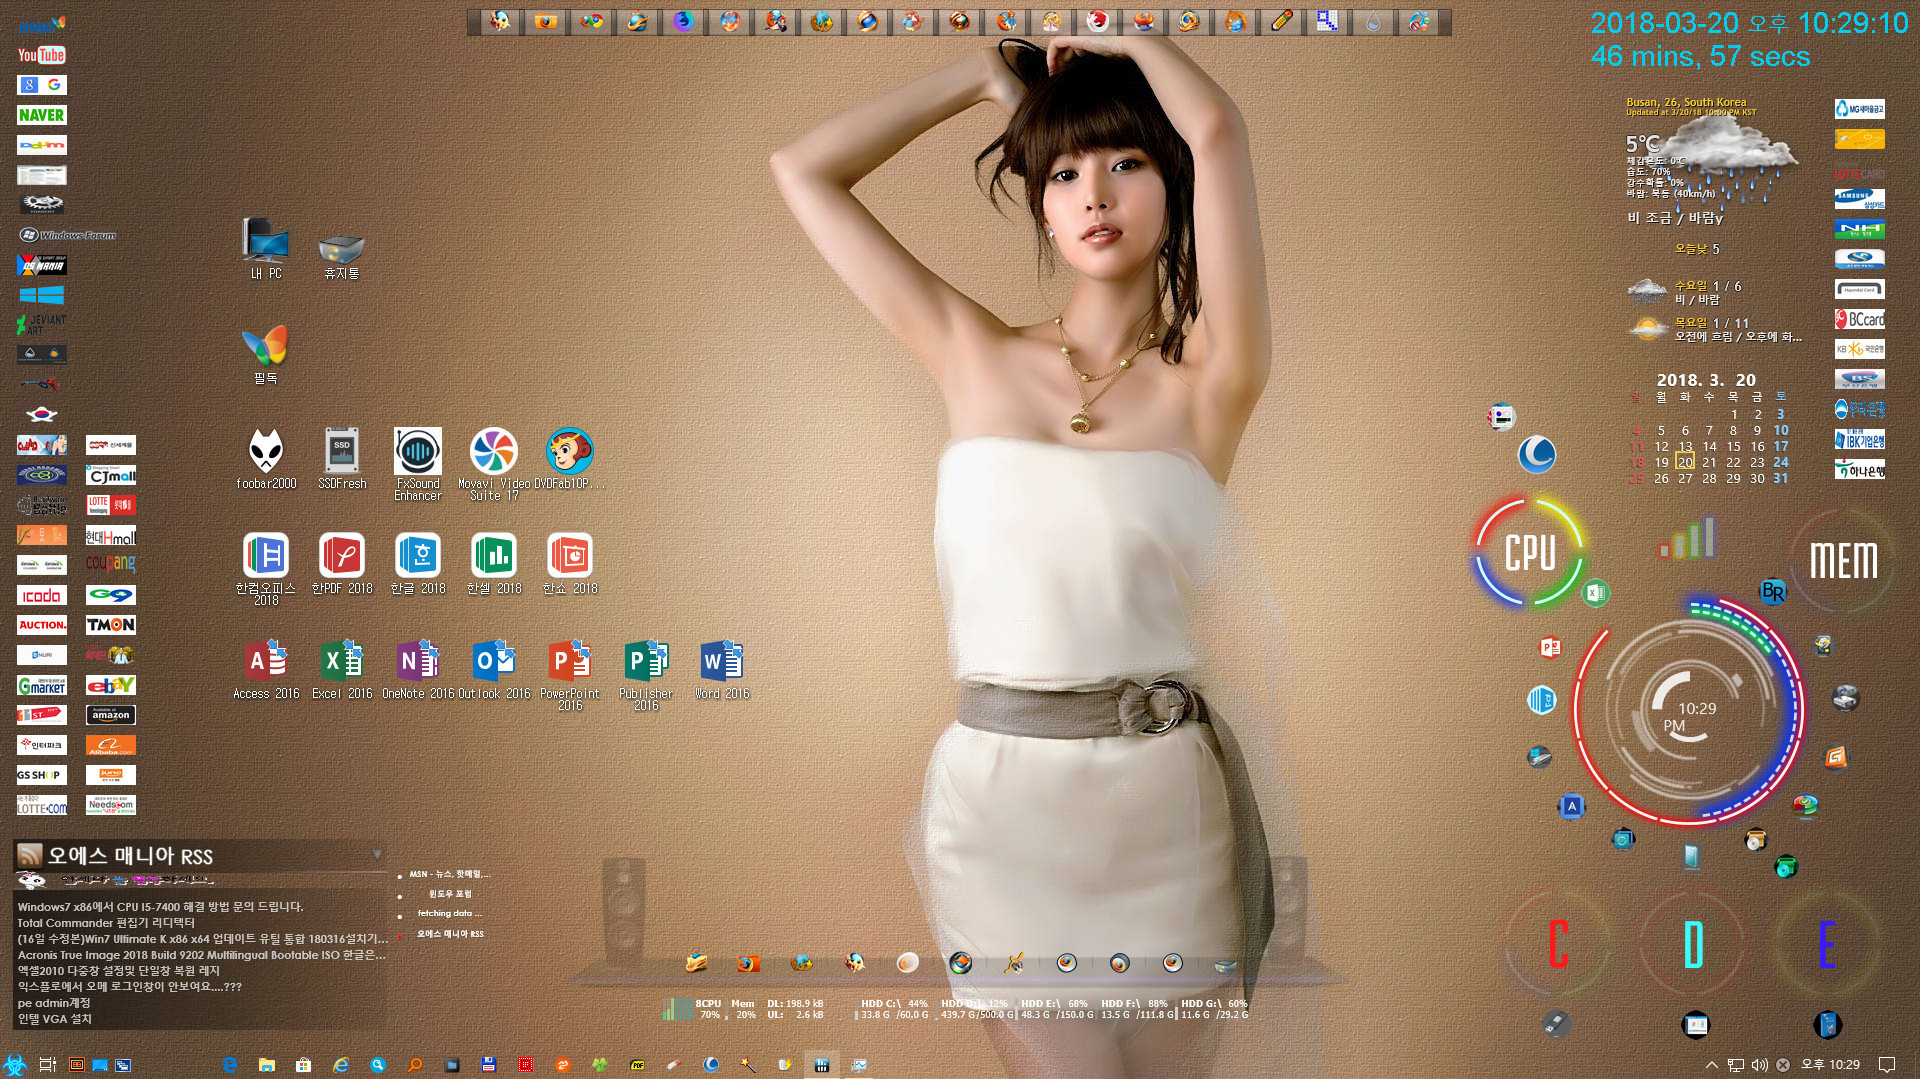Open Microsoft Edge from the taskbar
Screen dimensions: 1920x1079
point(229,1065)
